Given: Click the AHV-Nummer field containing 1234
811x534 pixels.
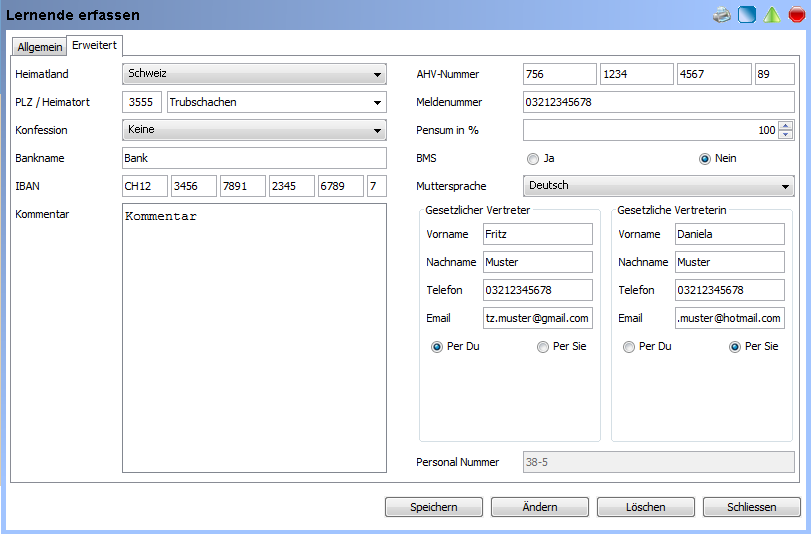Looking at the screenshot, I should [637, 74].
